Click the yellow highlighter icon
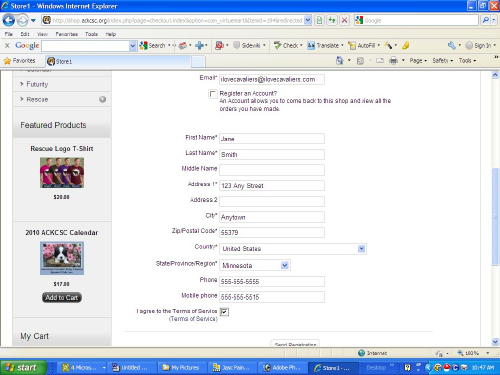The height and width of the screenshot is (375, 500). point(406,45)
